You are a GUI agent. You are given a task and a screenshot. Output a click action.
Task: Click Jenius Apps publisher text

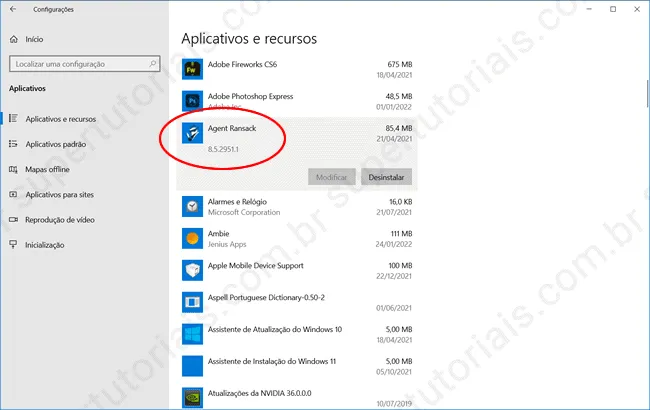[227, 244]
